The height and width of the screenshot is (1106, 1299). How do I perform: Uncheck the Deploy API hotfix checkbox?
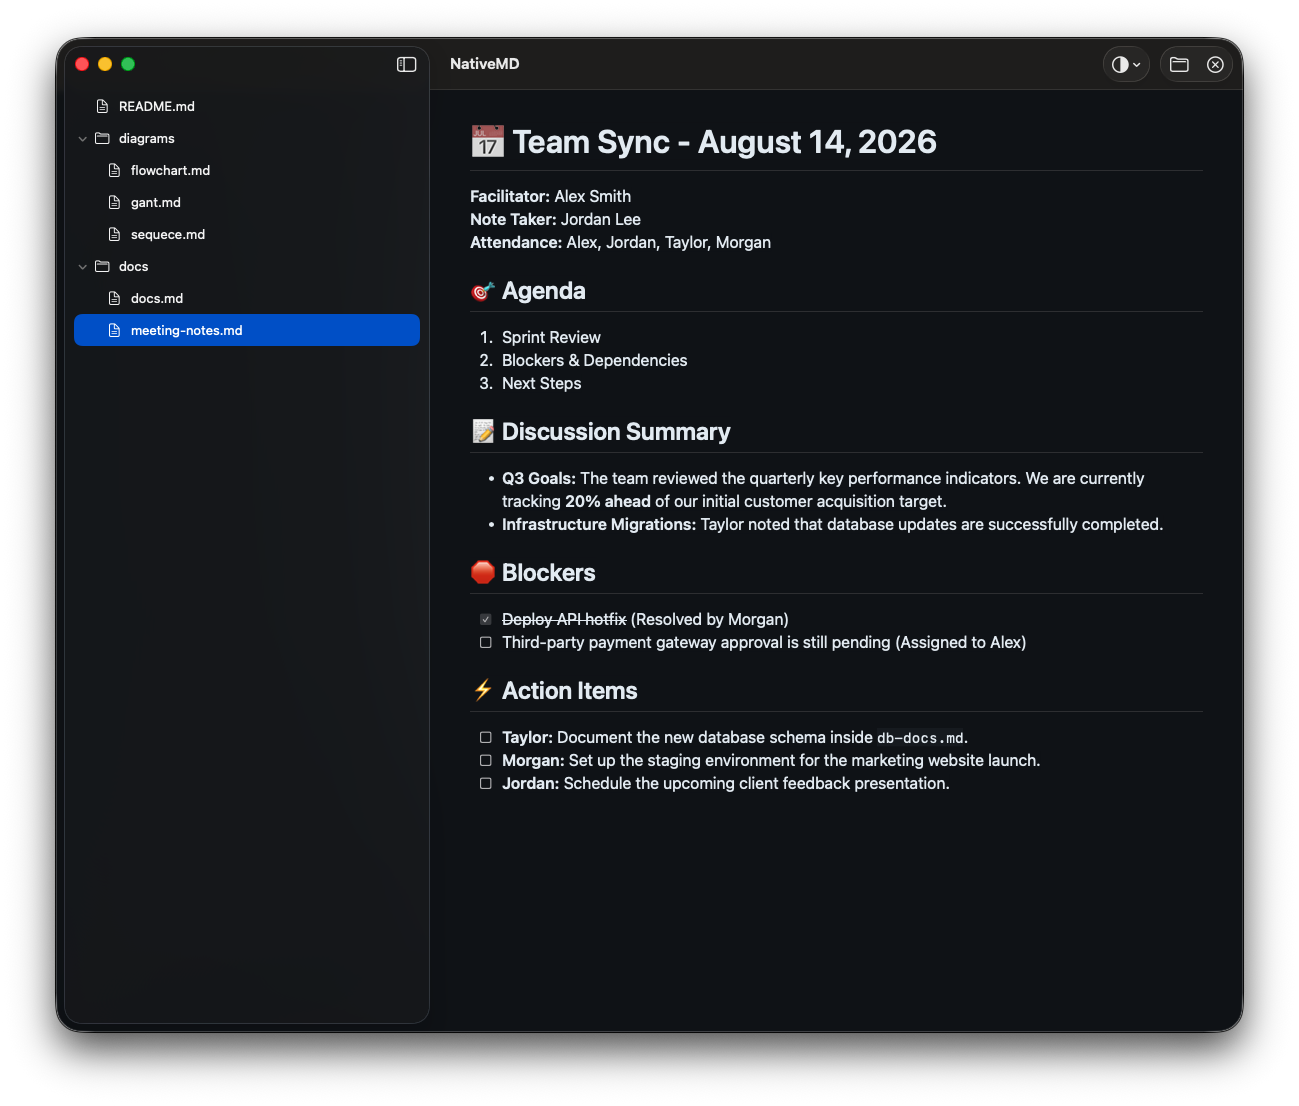pos(485,619)
